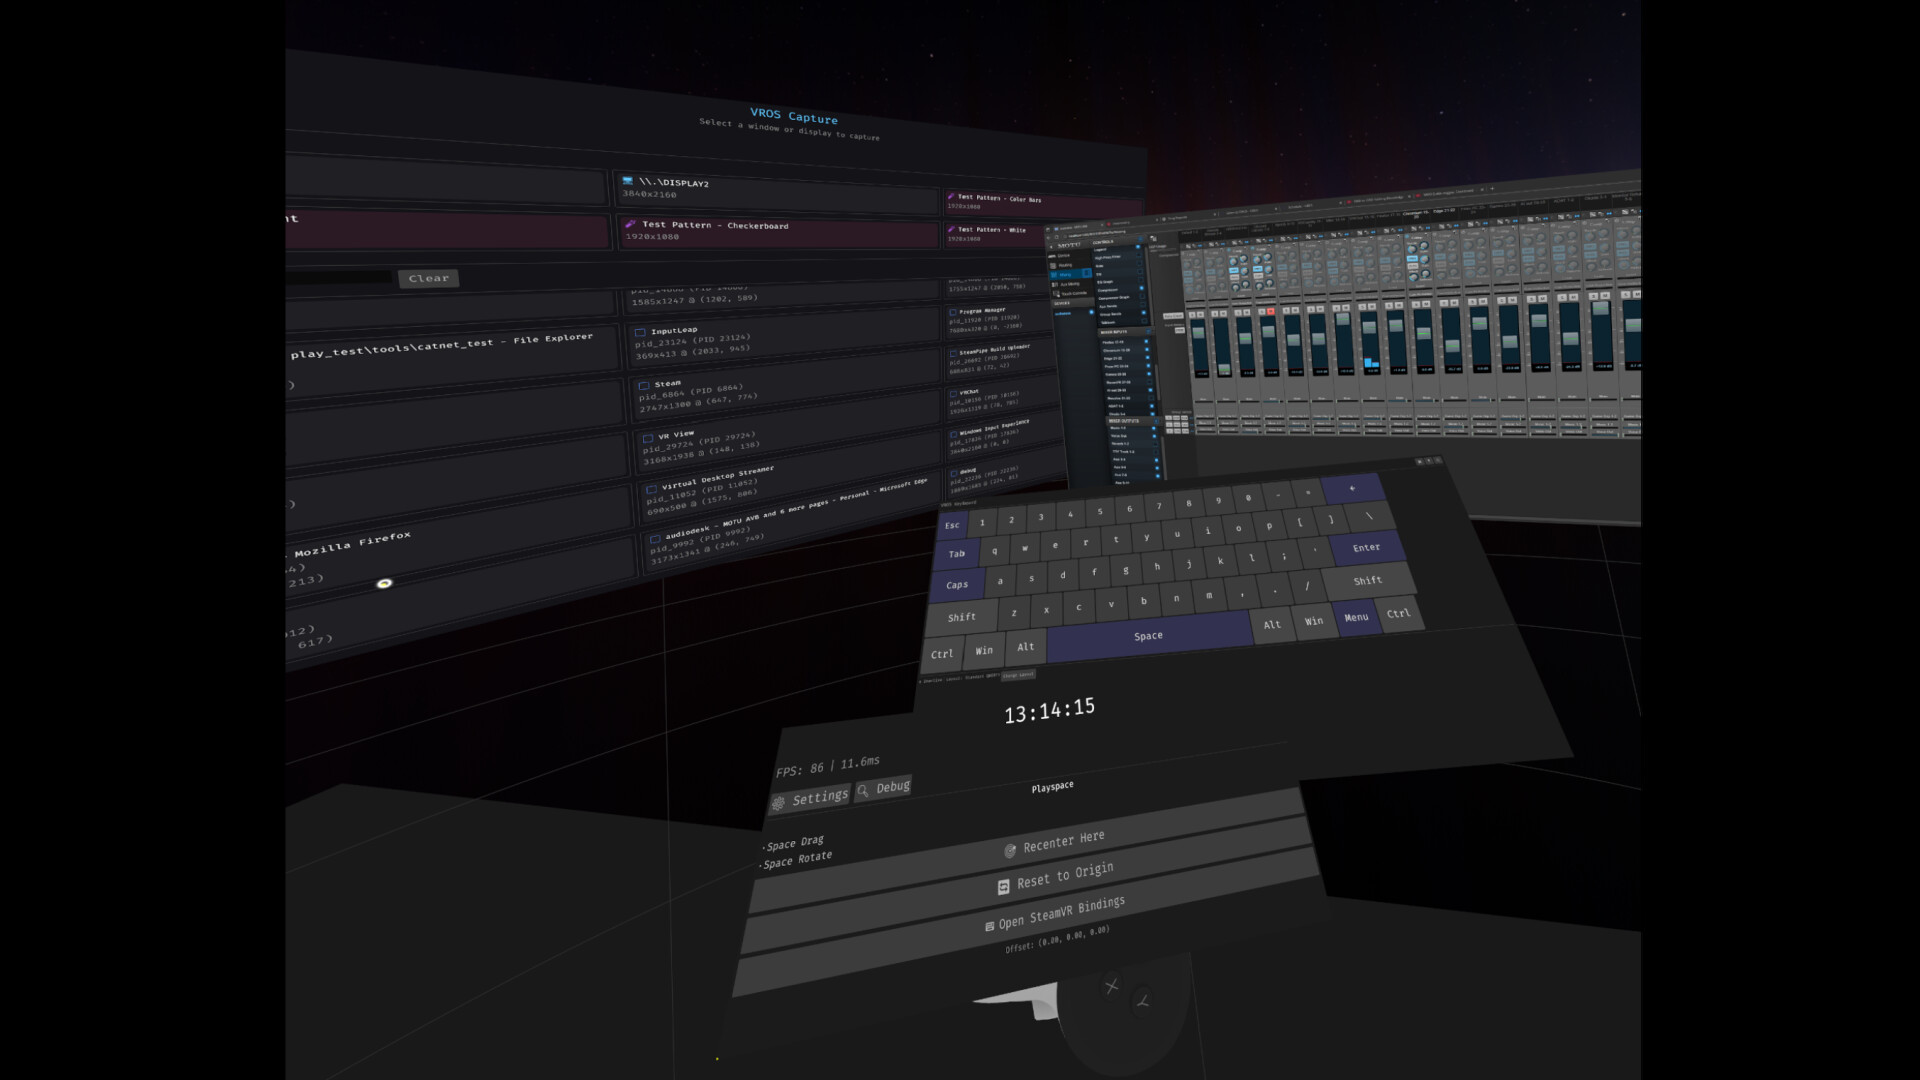Click the Open SteamVR Bindings icon

[989, 927]
